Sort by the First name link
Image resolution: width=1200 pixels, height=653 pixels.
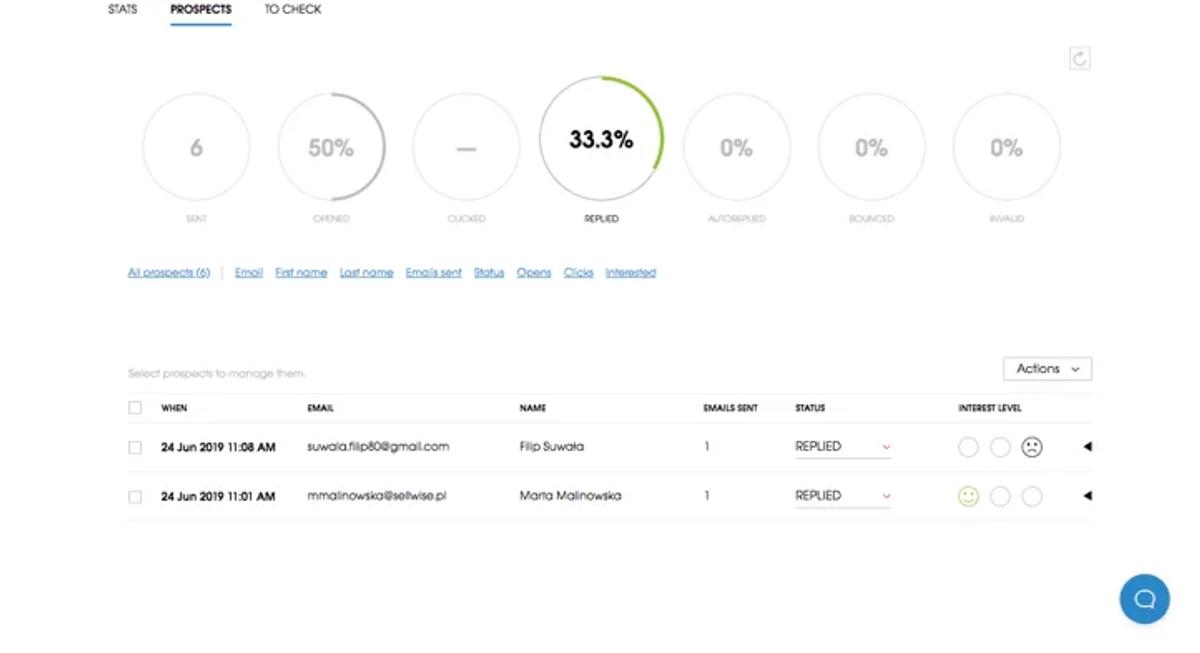[301, 273]
